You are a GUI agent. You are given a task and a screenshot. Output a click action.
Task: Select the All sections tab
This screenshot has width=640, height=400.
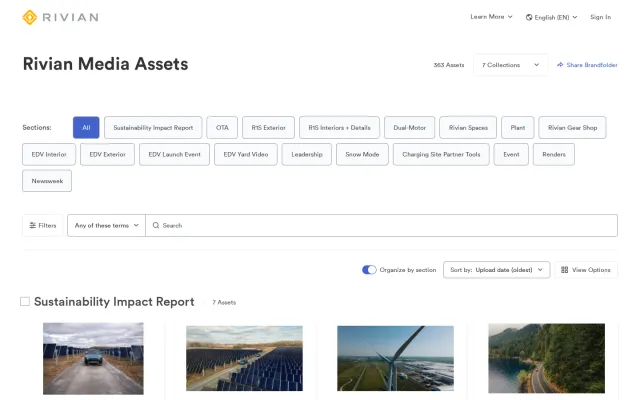click(86, 127)
